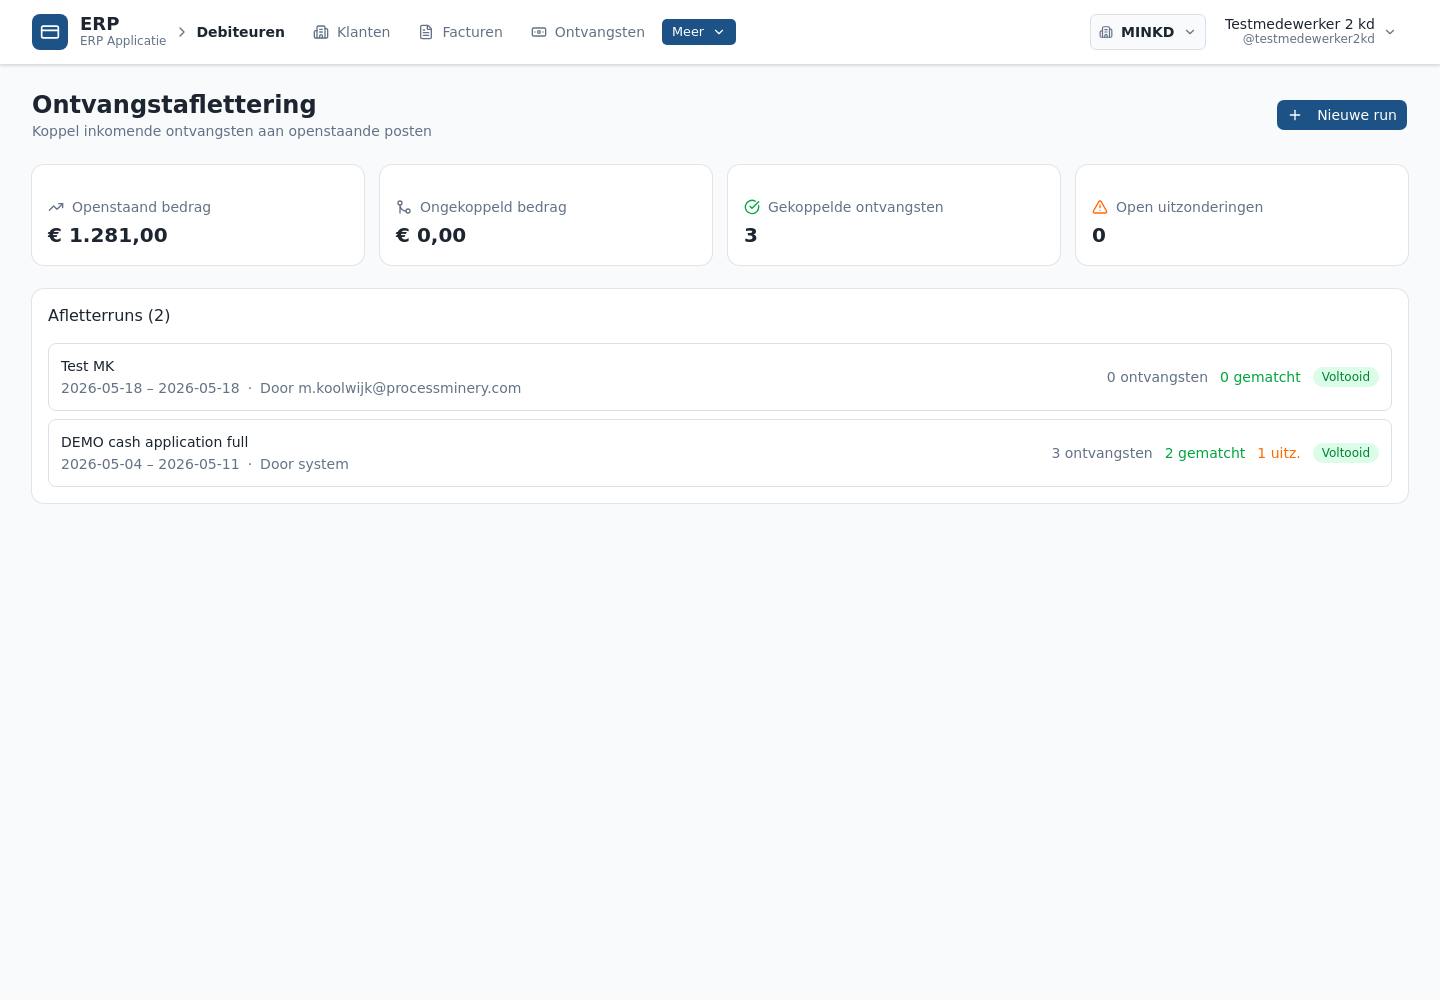Click the Ongekoppeld bedrag card
1440x1000 pixels.
point(546,215)
